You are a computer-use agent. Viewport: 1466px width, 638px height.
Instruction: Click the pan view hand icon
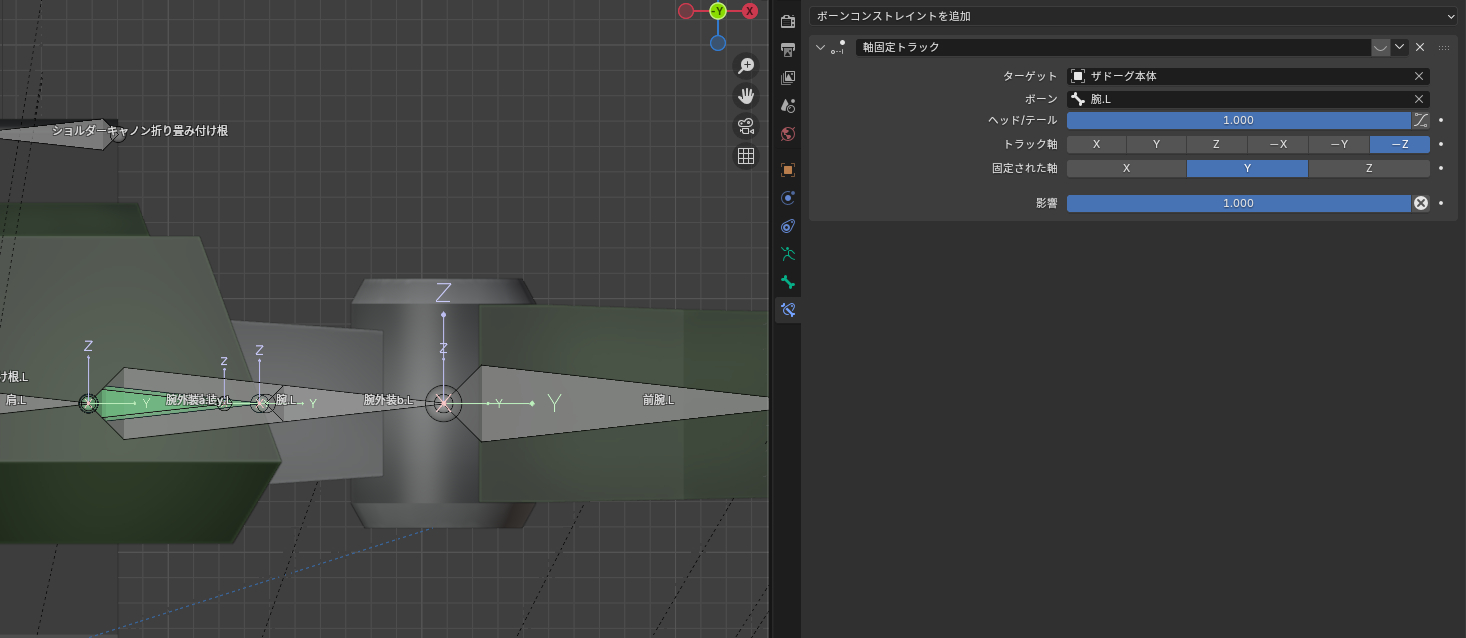point(745,96)
